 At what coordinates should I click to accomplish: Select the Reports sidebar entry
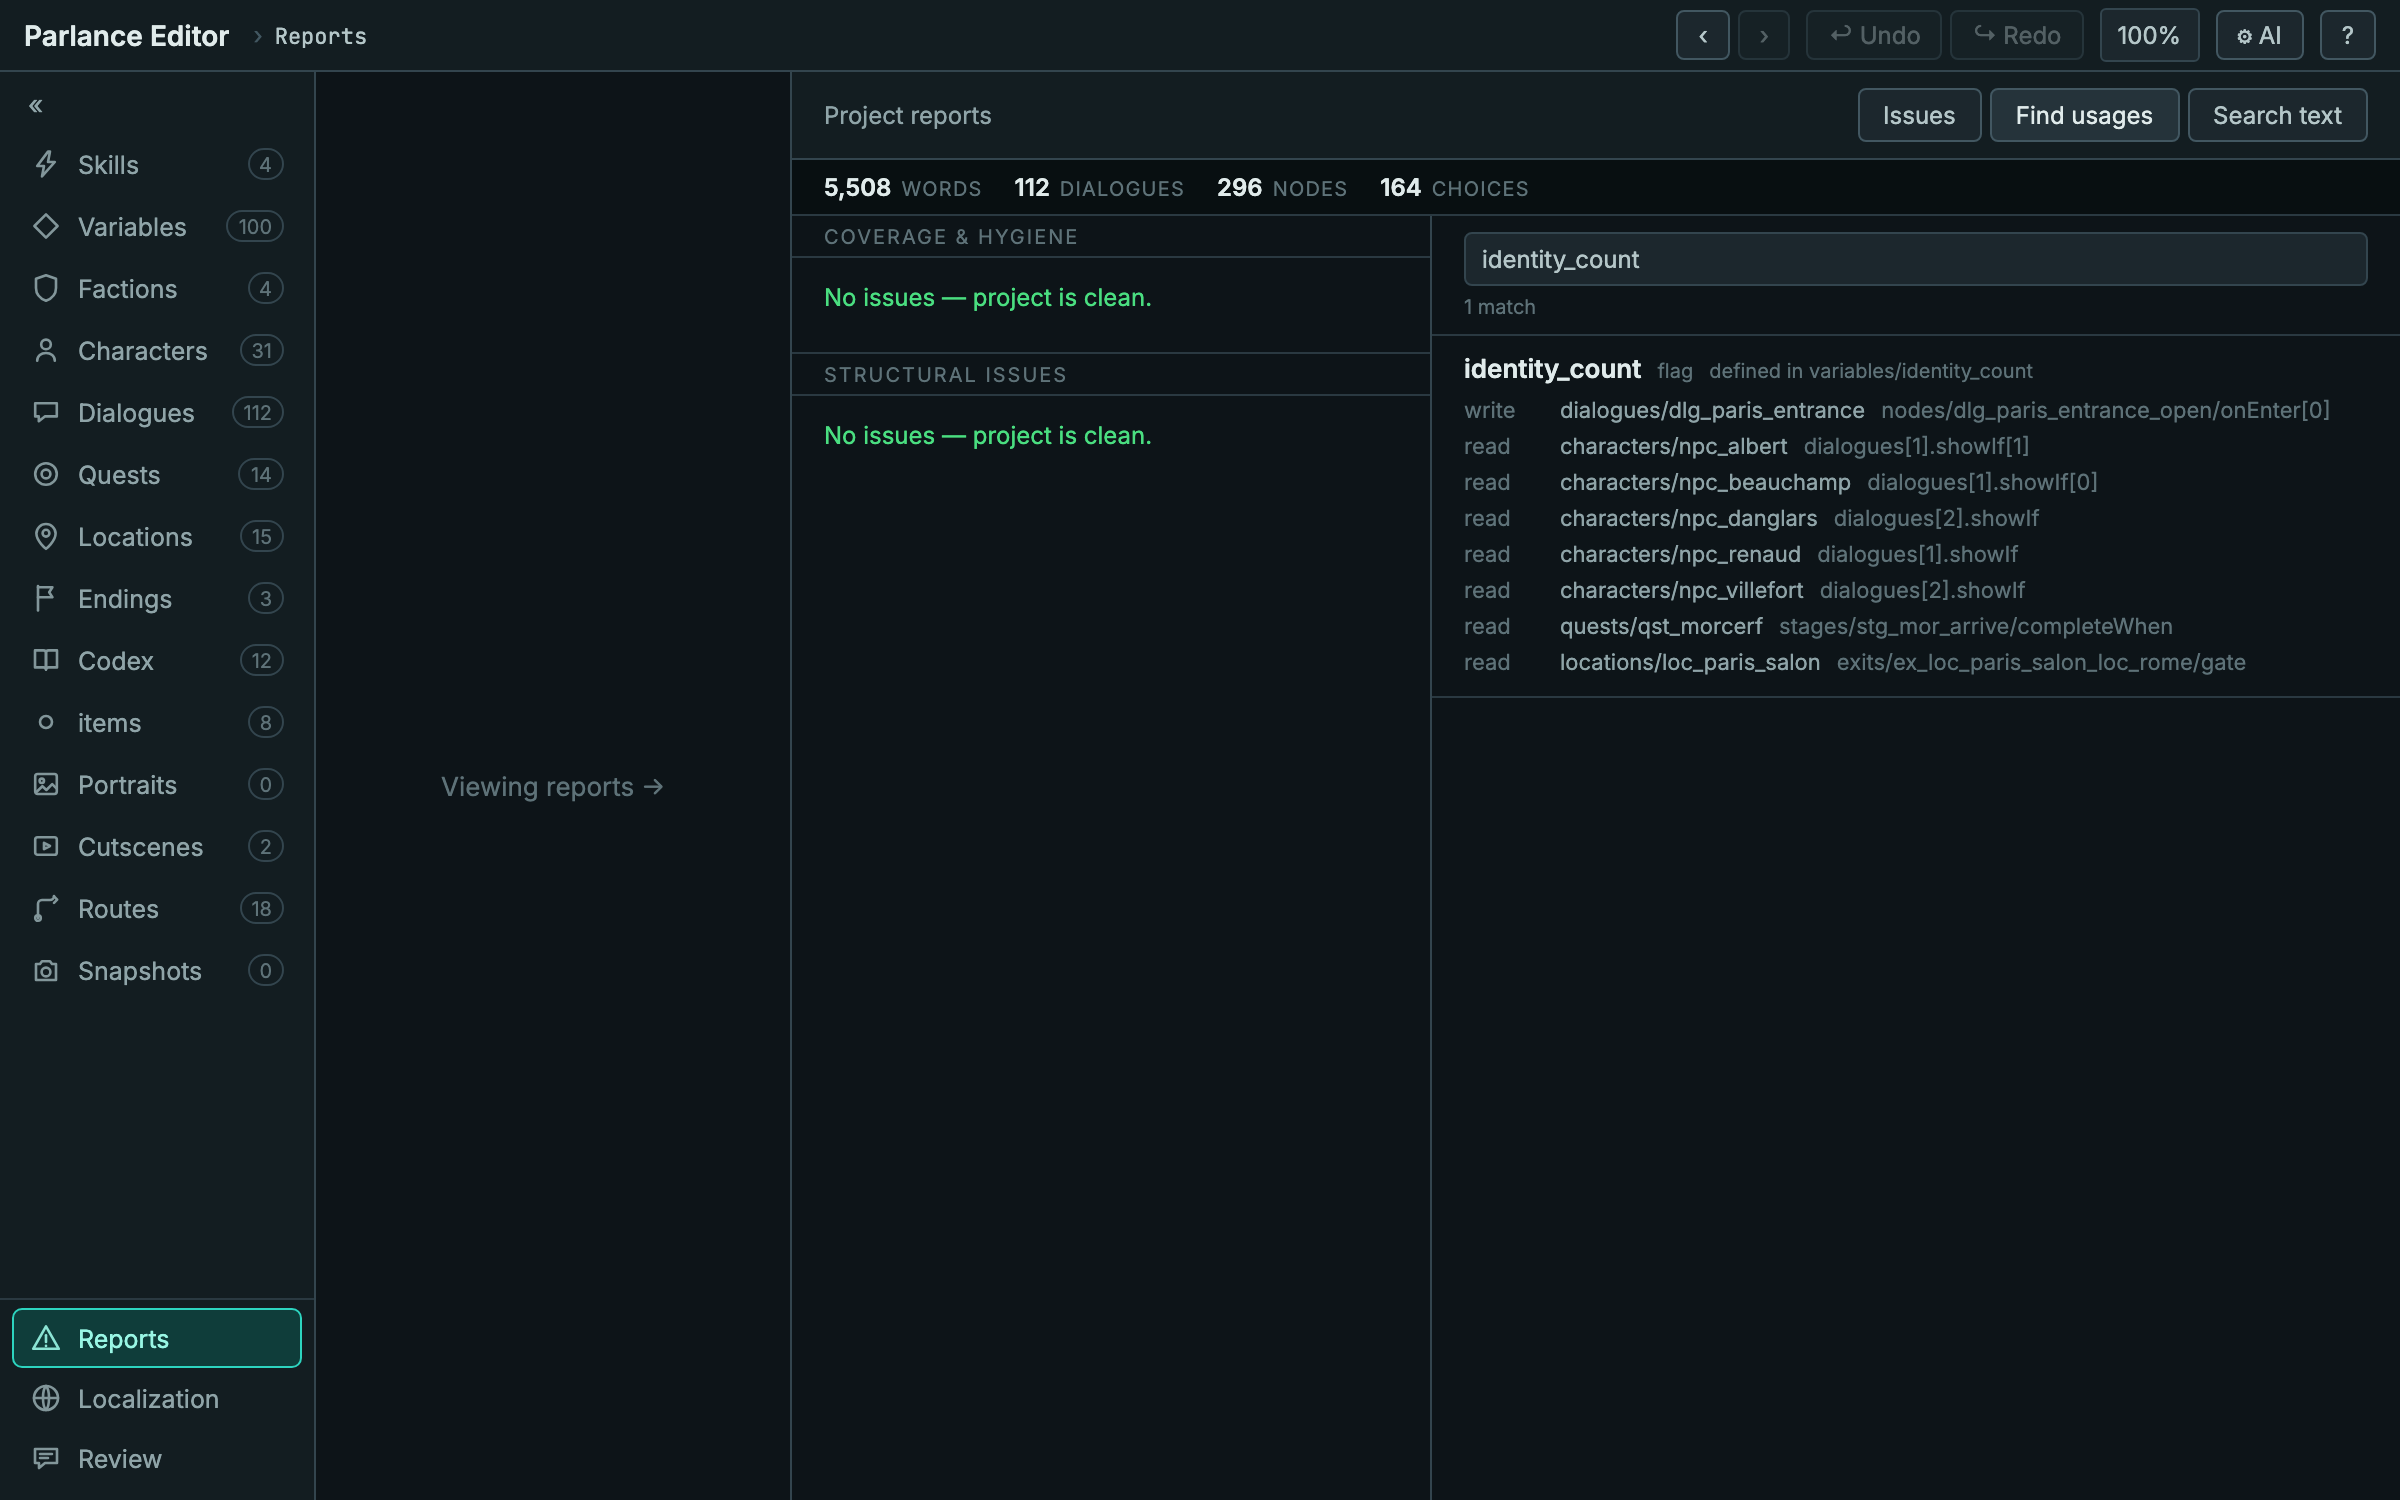[157, 1338]
